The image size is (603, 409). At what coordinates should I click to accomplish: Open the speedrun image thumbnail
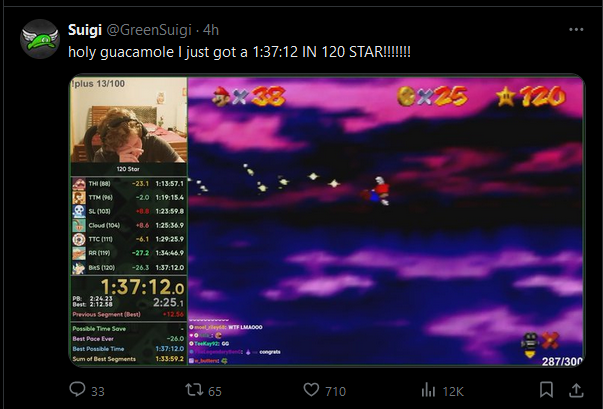[x=327, y=221]
